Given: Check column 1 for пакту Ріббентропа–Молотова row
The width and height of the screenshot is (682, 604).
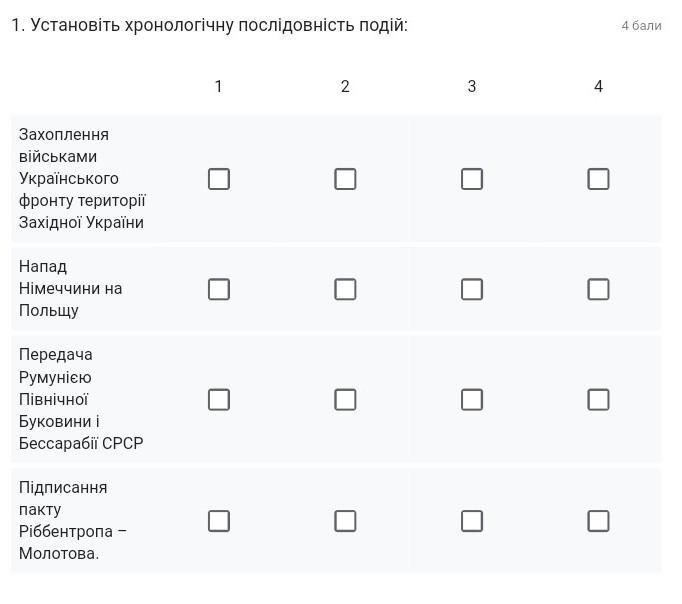Looking at the screenshot, I should [218, 521].
